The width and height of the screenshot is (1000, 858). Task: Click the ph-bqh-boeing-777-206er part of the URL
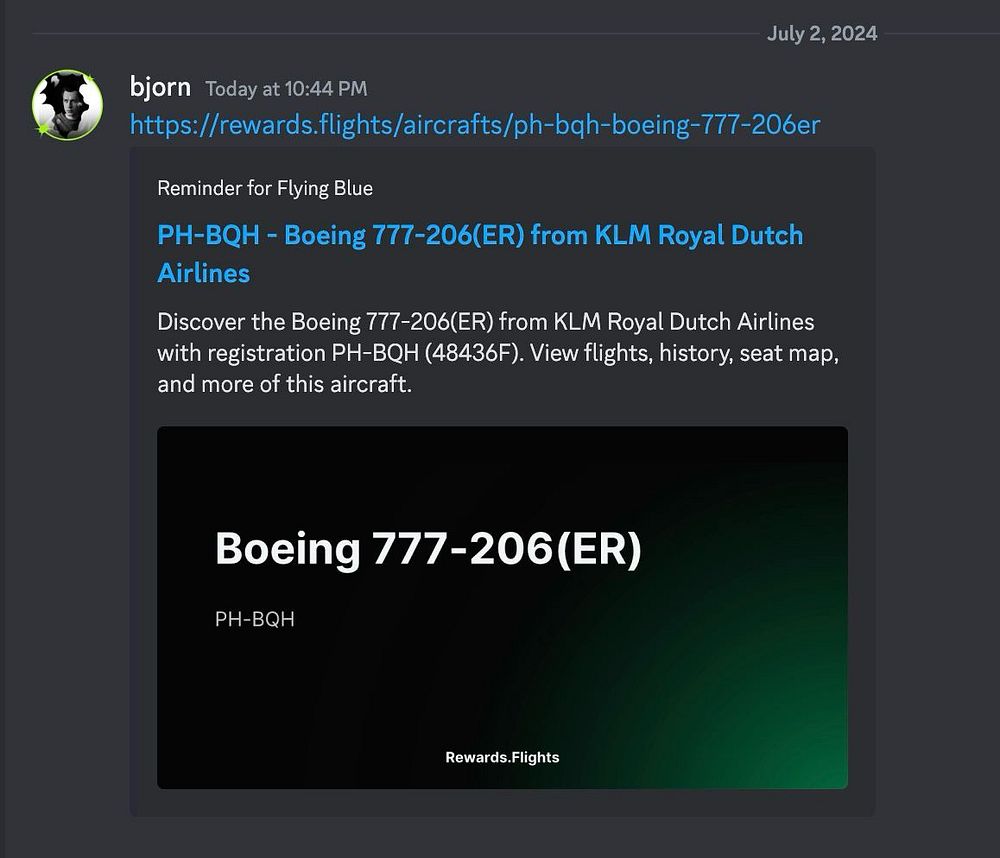point(667,124)
